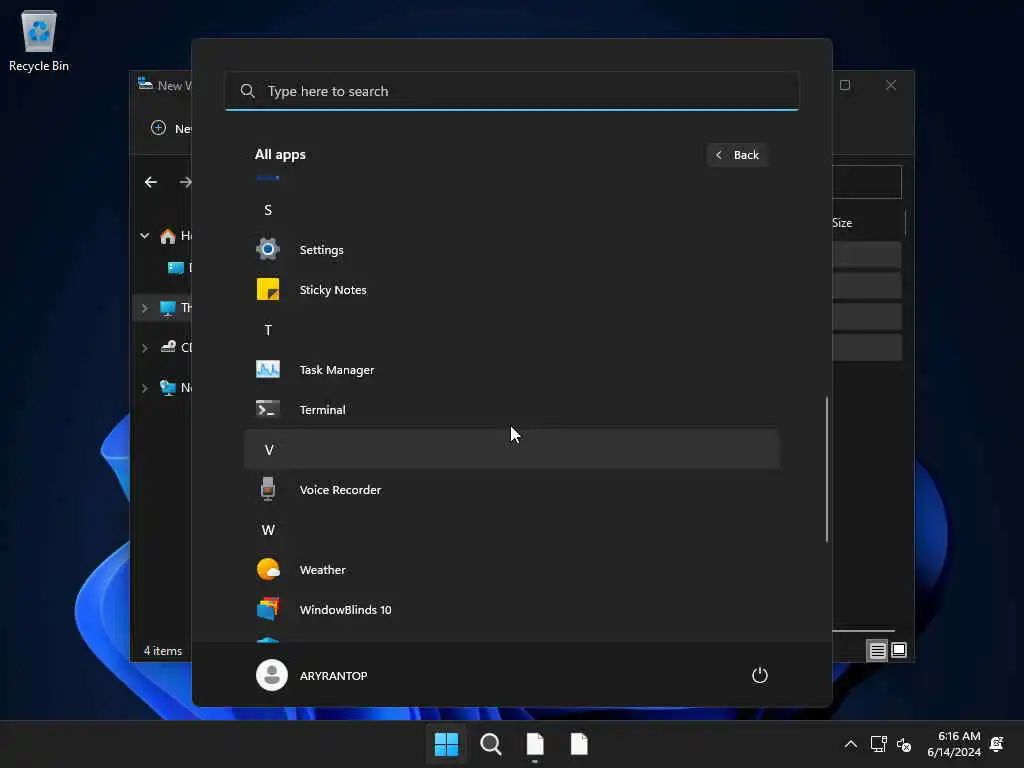Open Task Manager from the app list
The height and width of the screenshot is (768, 1024).
(x=511, y=370)
